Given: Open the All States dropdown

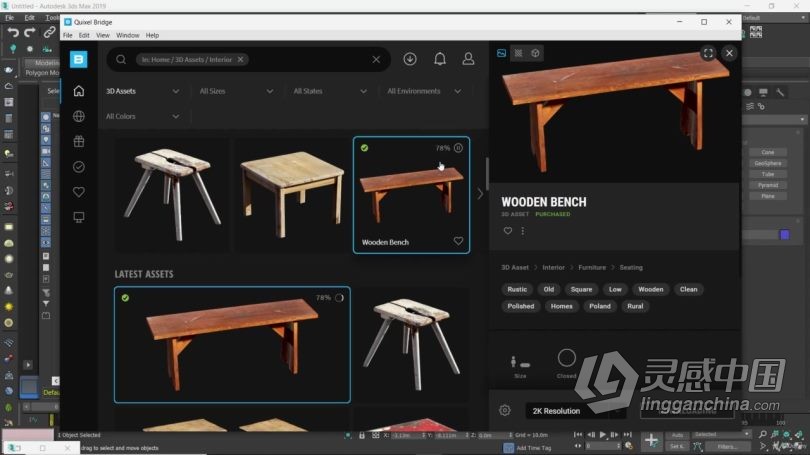Looking at the screenshot, I should click(331, 91).
